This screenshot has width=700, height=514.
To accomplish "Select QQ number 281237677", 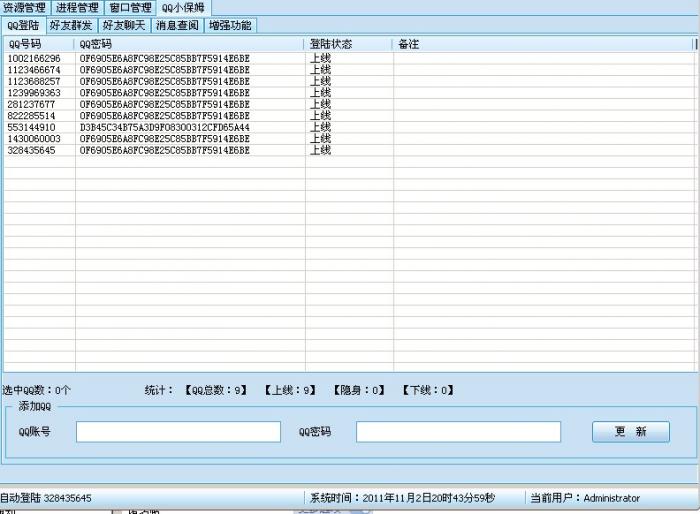I will point(31,104).
